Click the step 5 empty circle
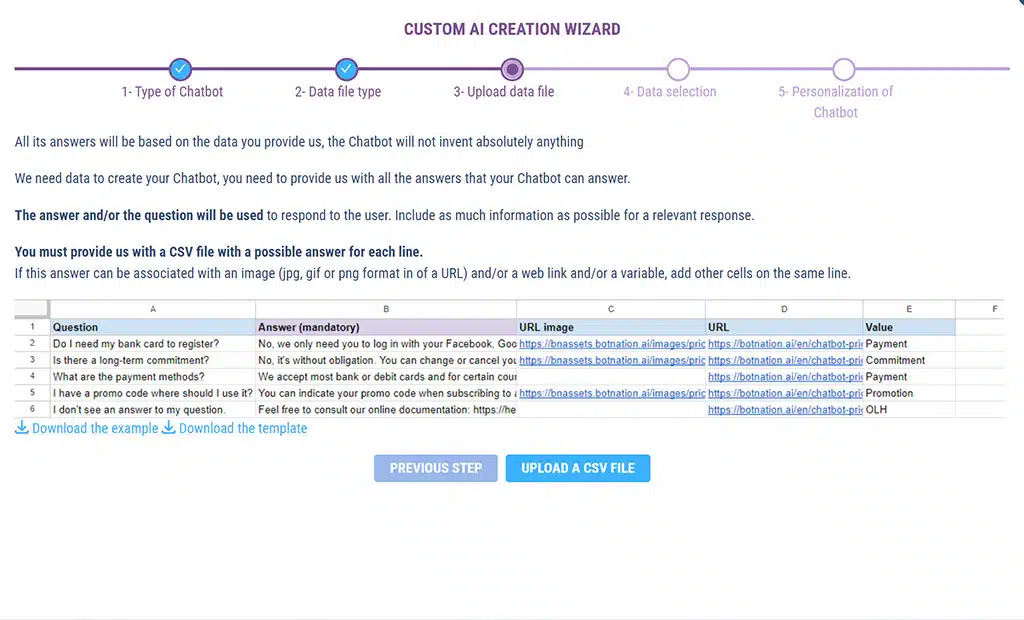 pos(844,69)
